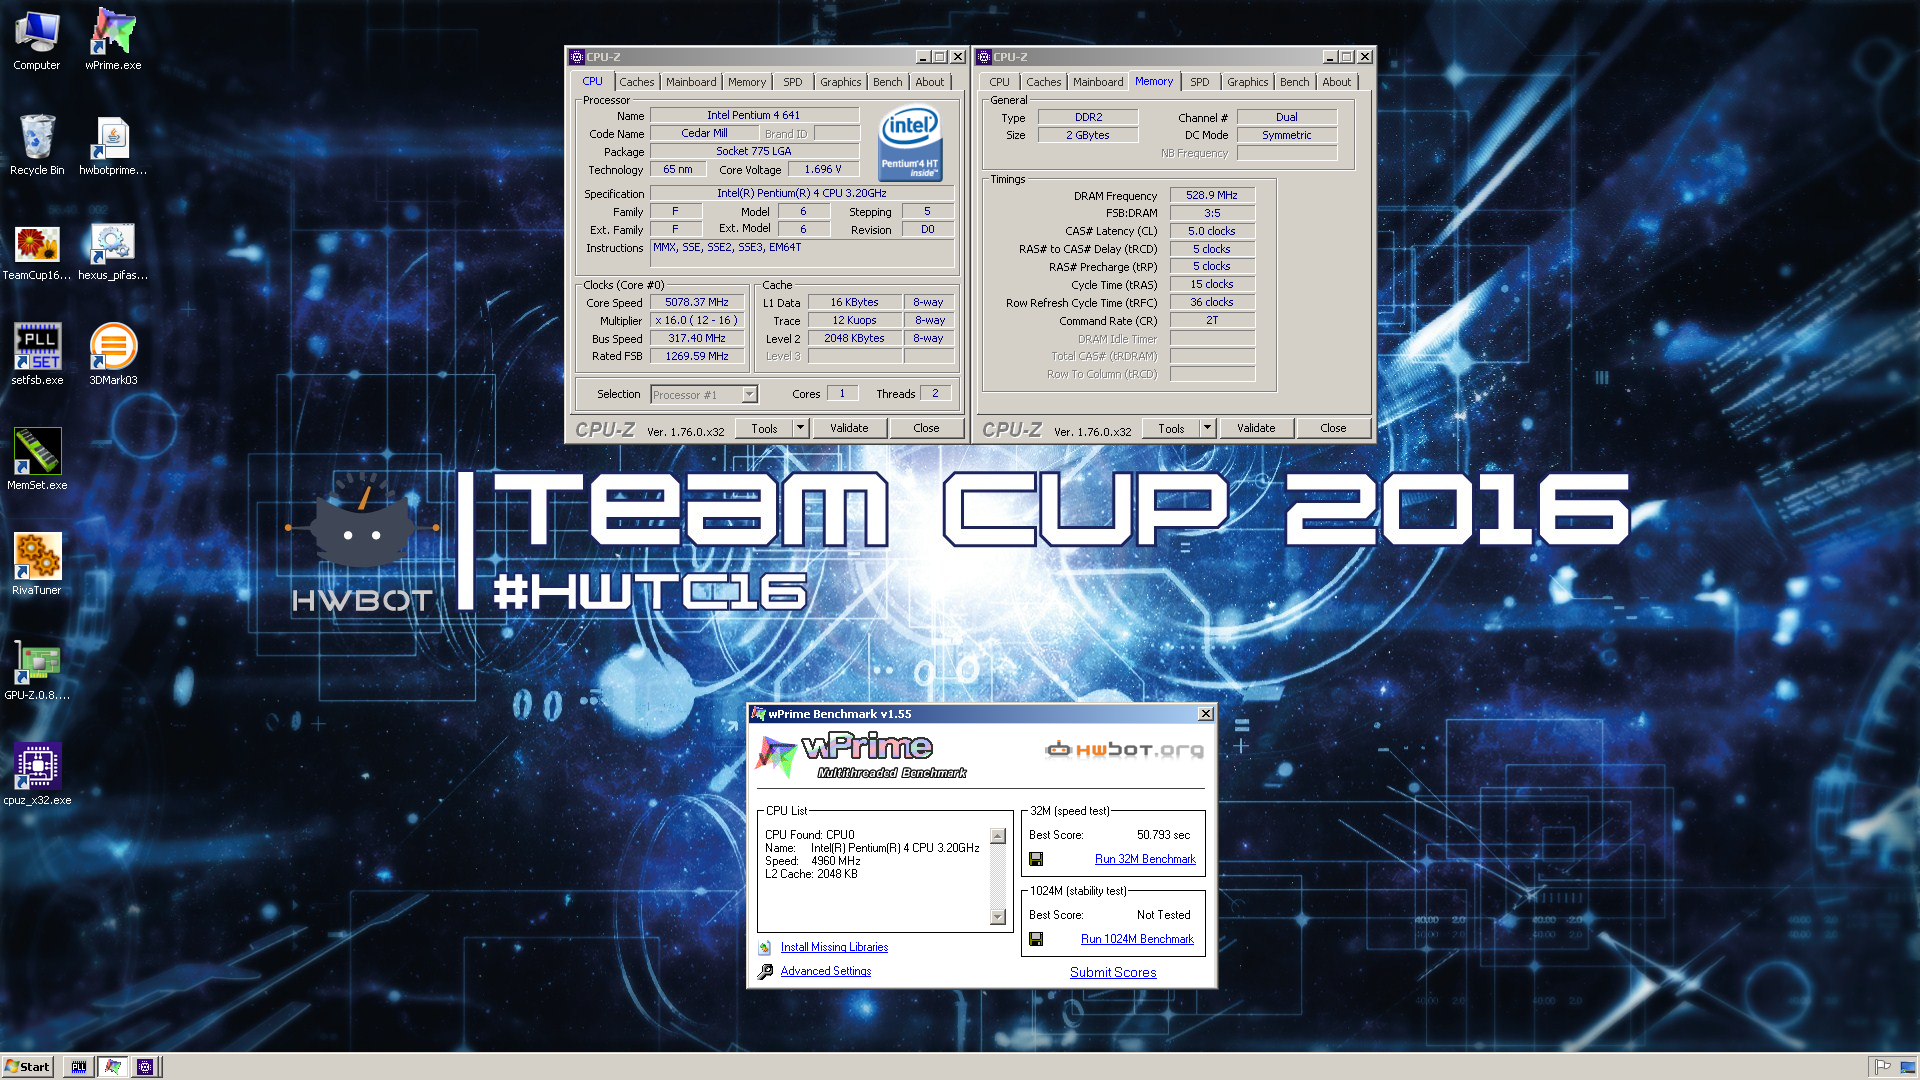Open Advanced Settings link

[825, 971]
